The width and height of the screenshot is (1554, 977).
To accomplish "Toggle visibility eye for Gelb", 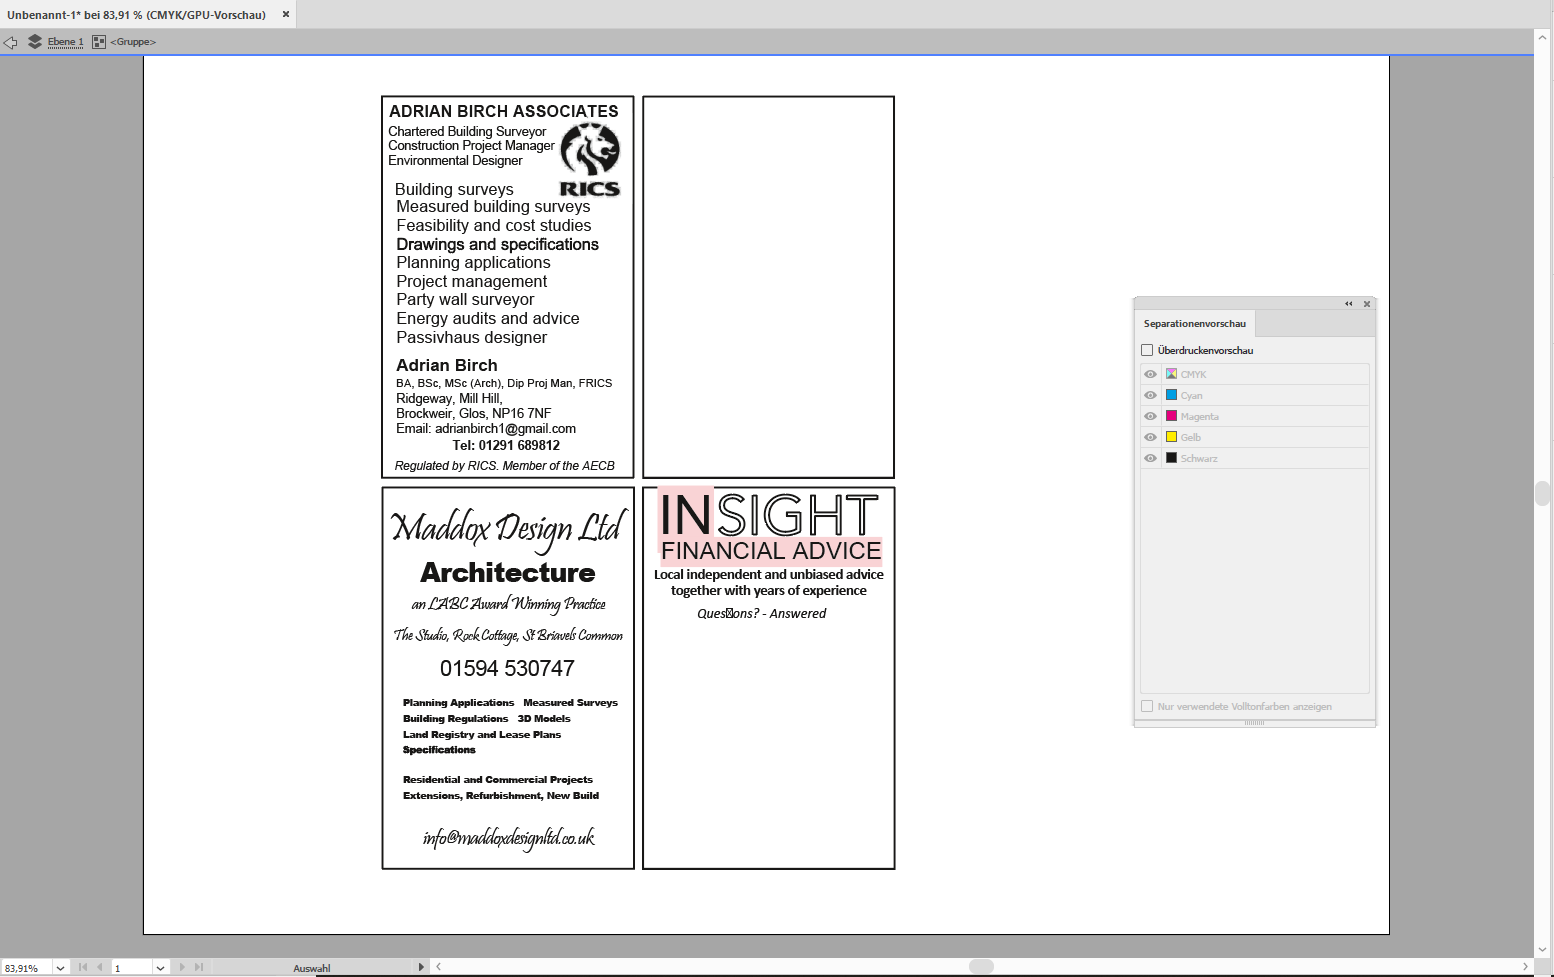I will [x=1150, y=437].
